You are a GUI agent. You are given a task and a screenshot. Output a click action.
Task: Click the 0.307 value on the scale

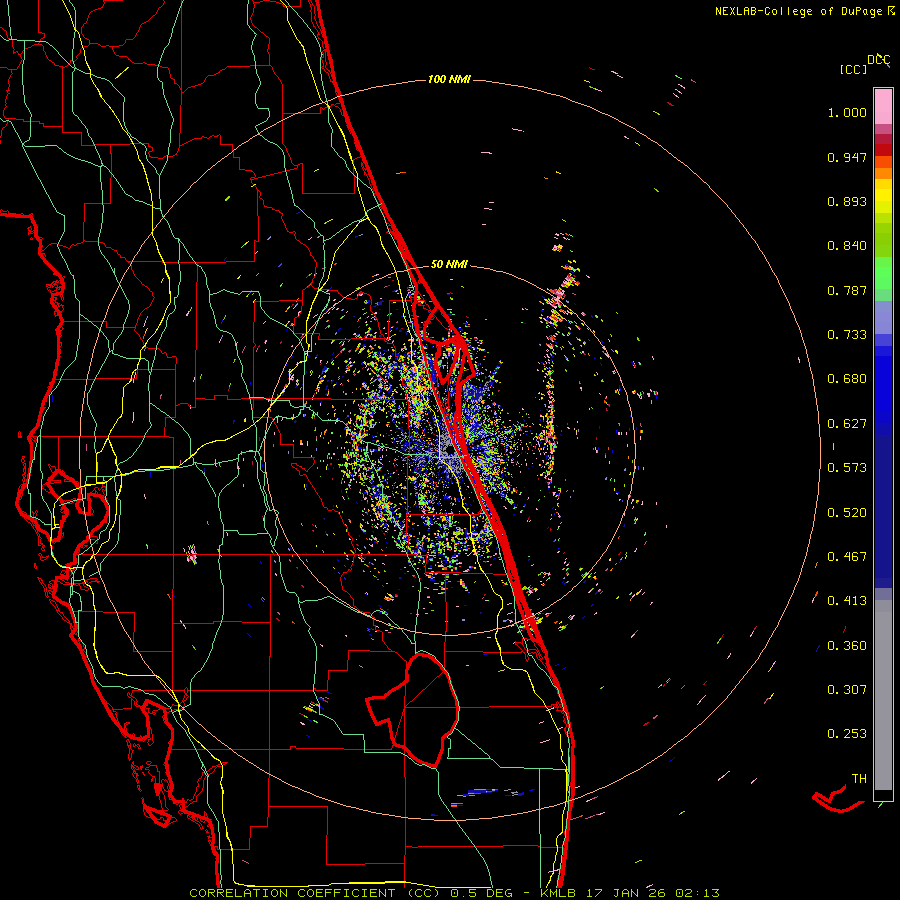[x=847, y=690]
